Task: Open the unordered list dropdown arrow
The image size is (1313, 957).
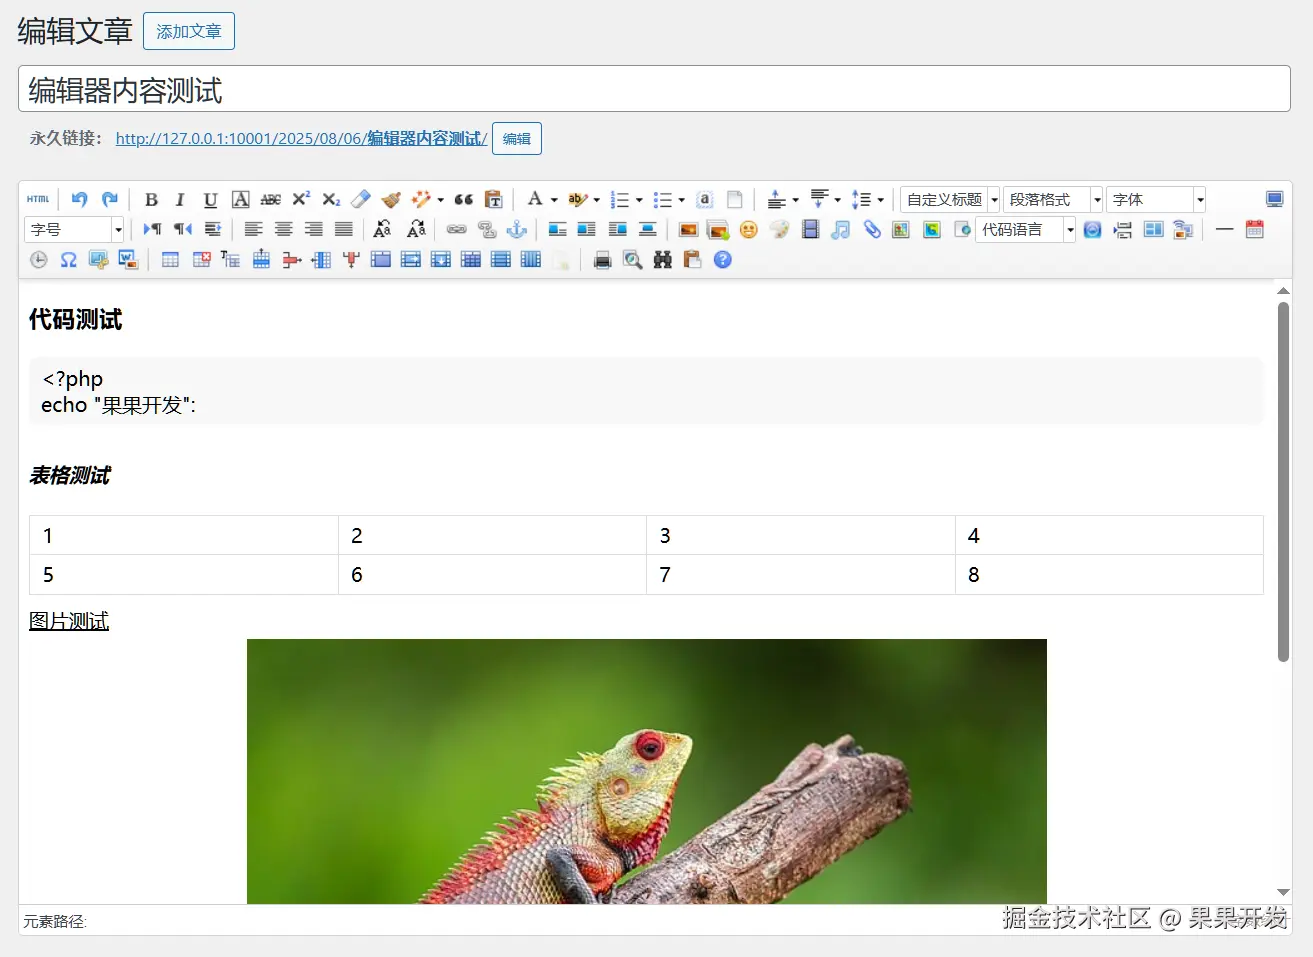Action: click(681, 200)
